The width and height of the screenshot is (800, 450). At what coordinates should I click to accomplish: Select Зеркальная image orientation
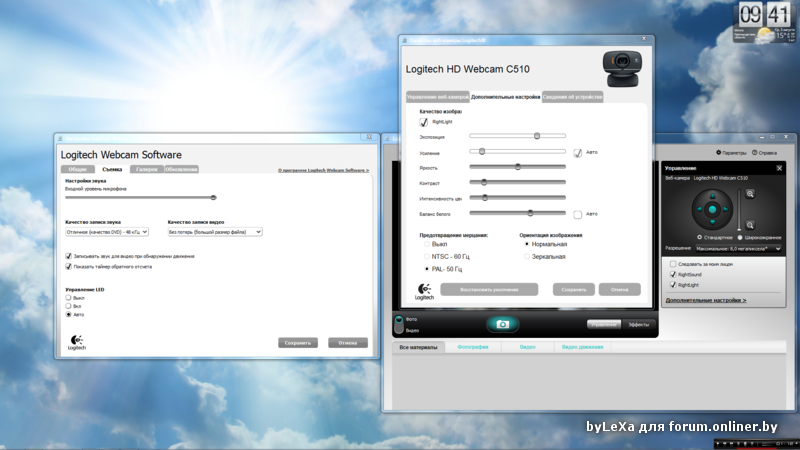point(527,257)
